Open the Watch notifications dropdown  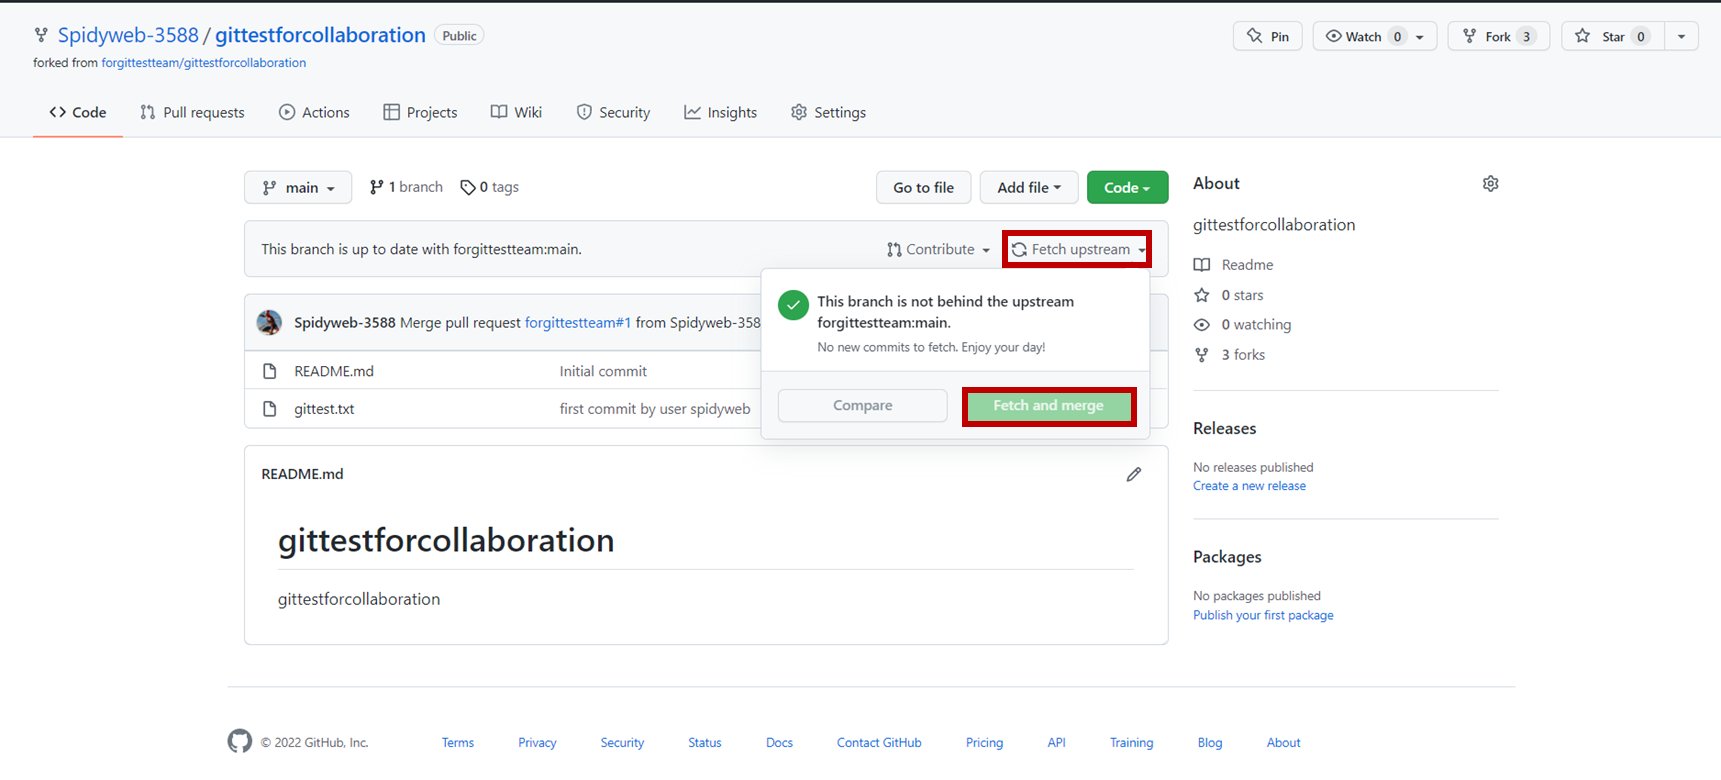(x=1375, y=36)
